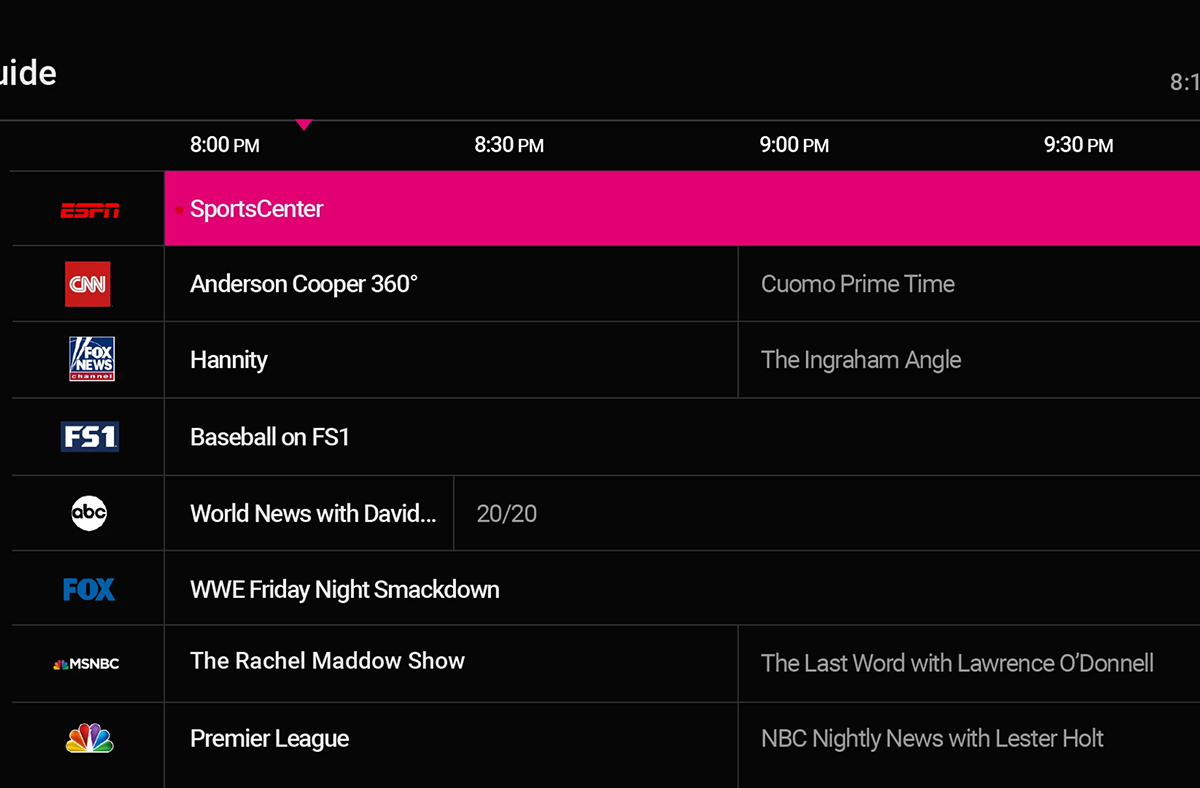Open WWE Friday Night Smackdown
Viewport: 1200px width, 788px height.
682,589
